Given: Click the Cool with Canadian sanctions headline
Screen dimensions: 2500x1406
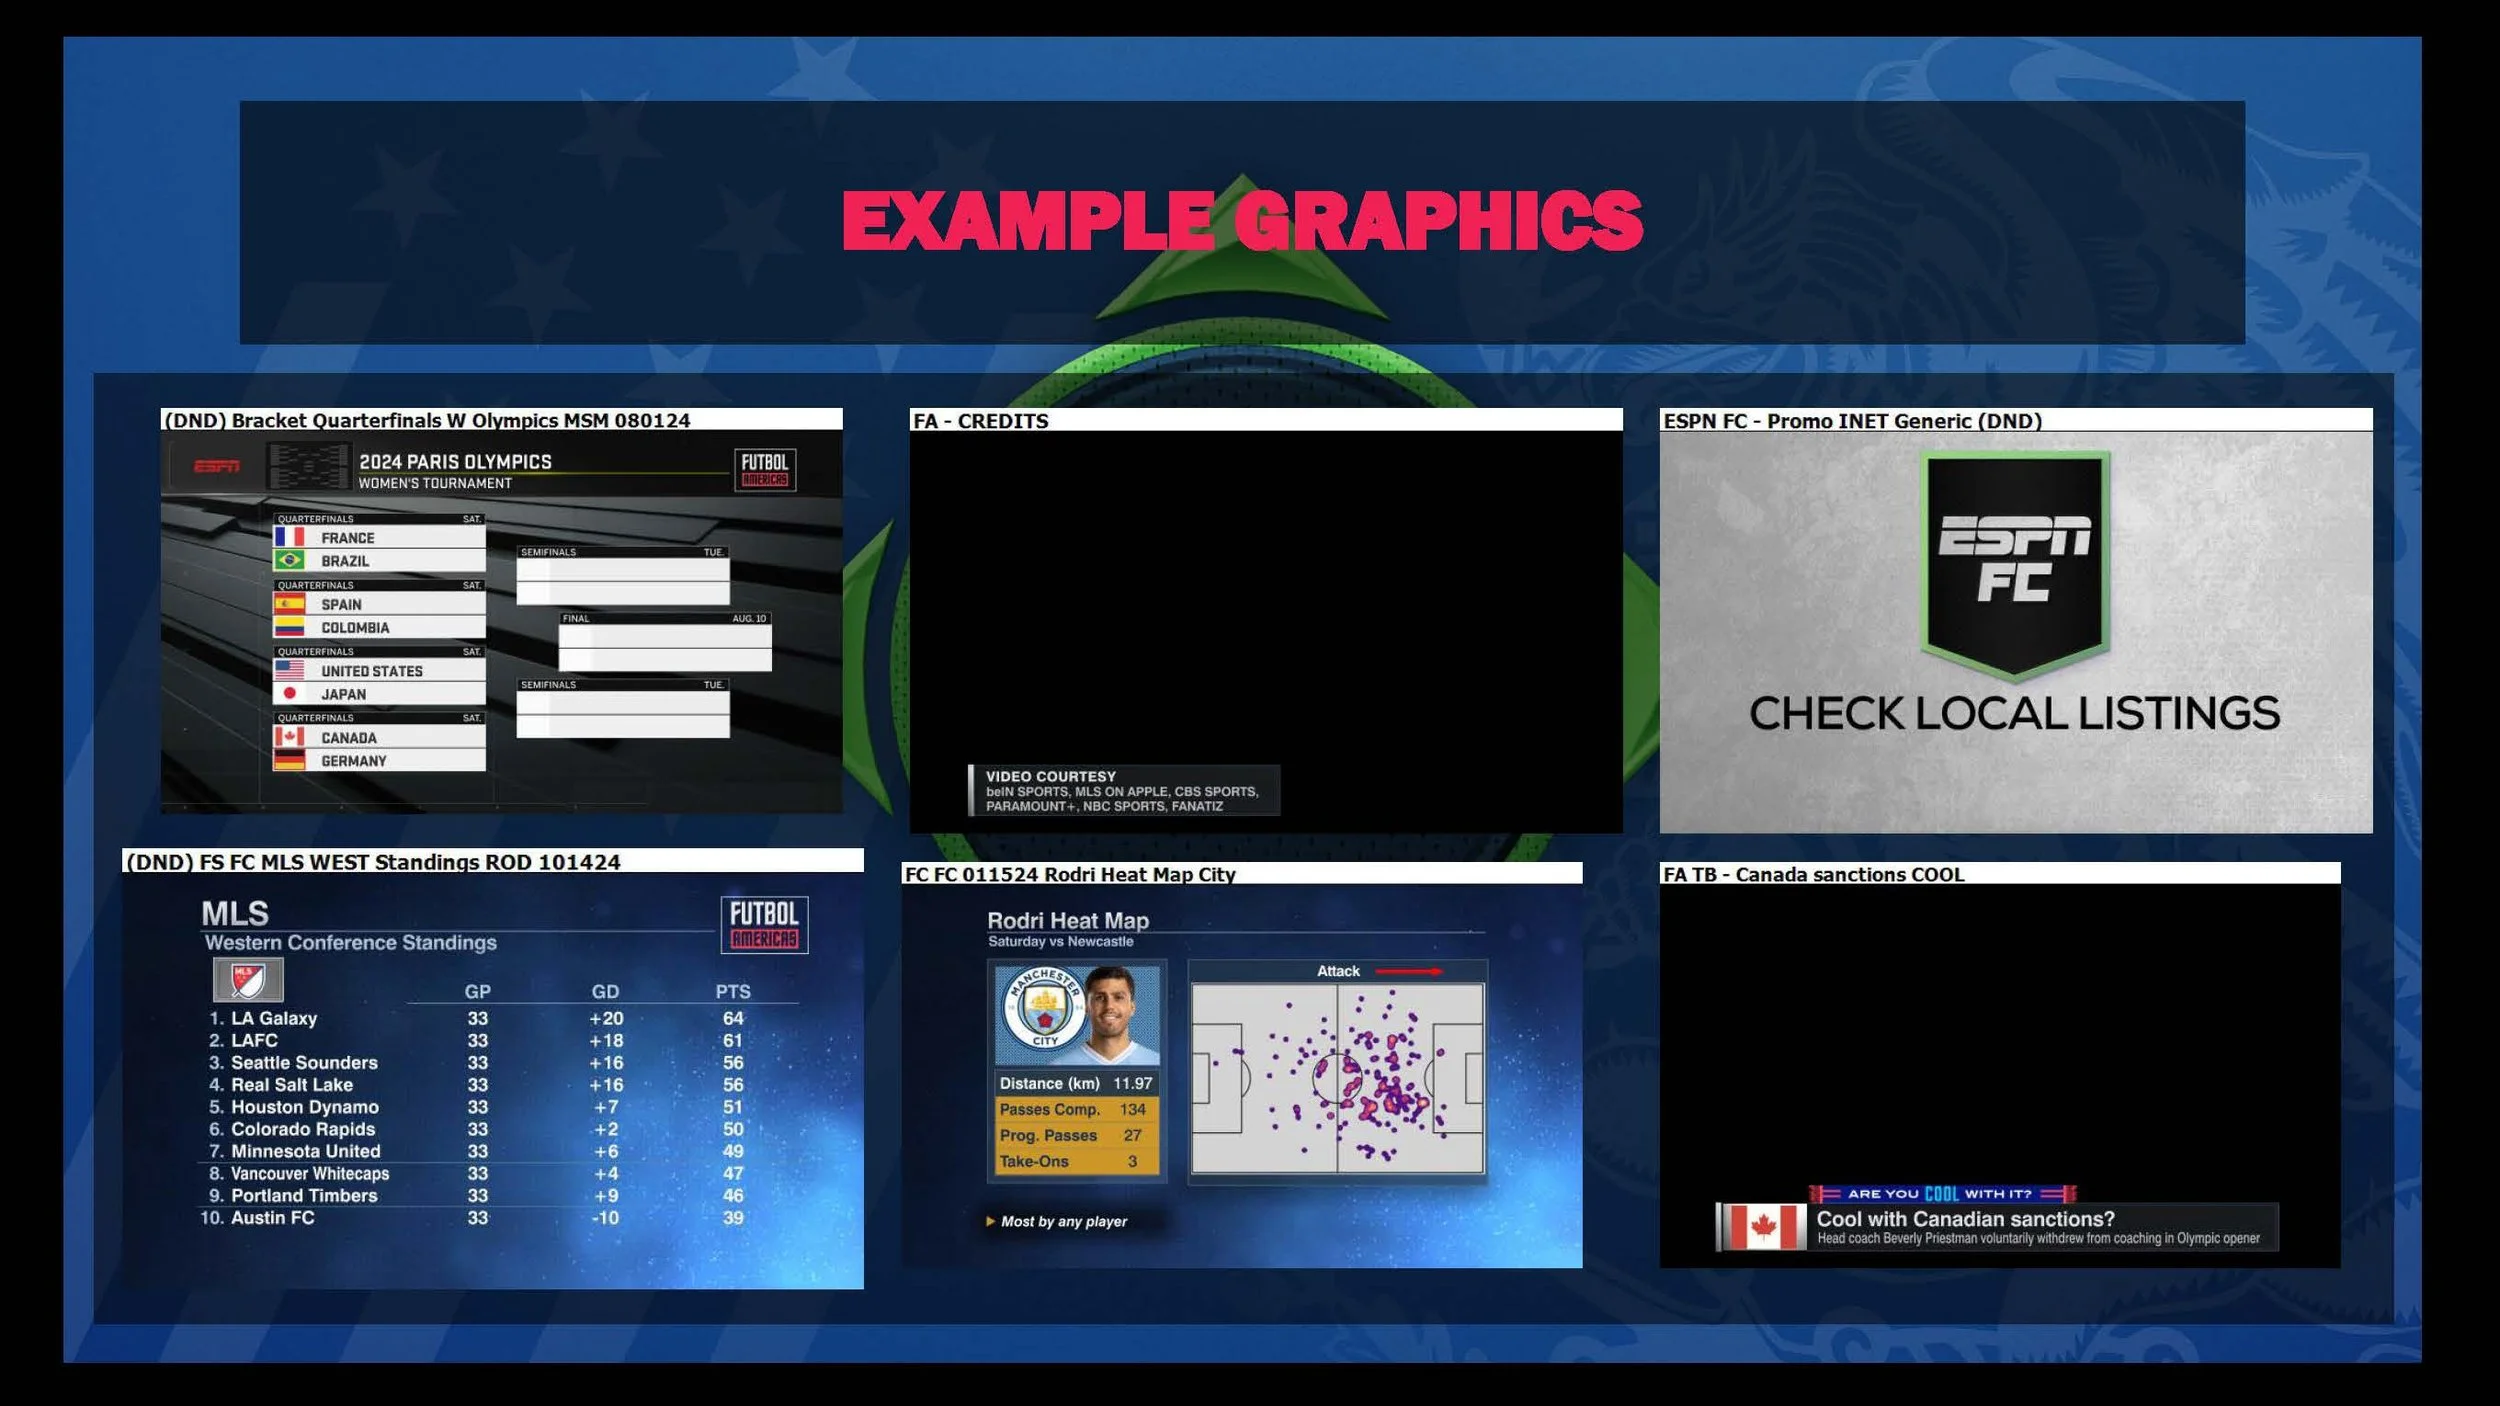Looking at the screenshot, I should (x=1965, y=1219).
